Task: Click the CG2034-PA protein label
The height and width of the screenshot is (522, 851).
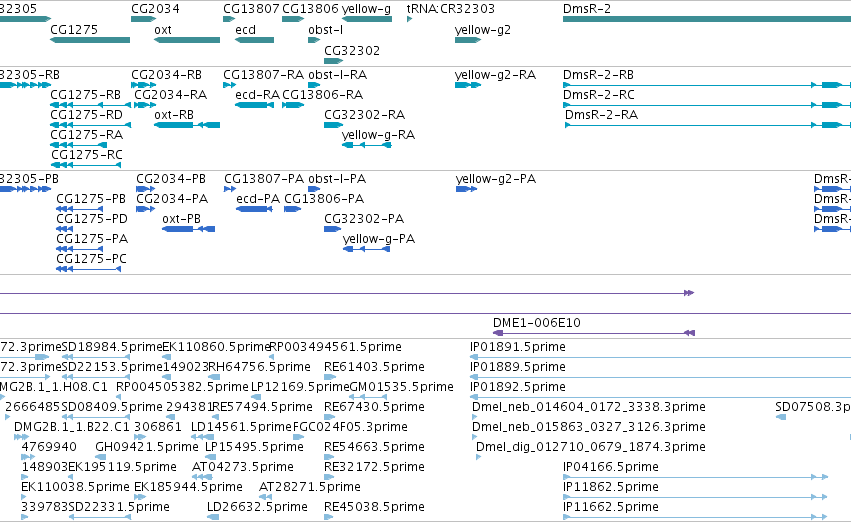Action: (172, 199)
